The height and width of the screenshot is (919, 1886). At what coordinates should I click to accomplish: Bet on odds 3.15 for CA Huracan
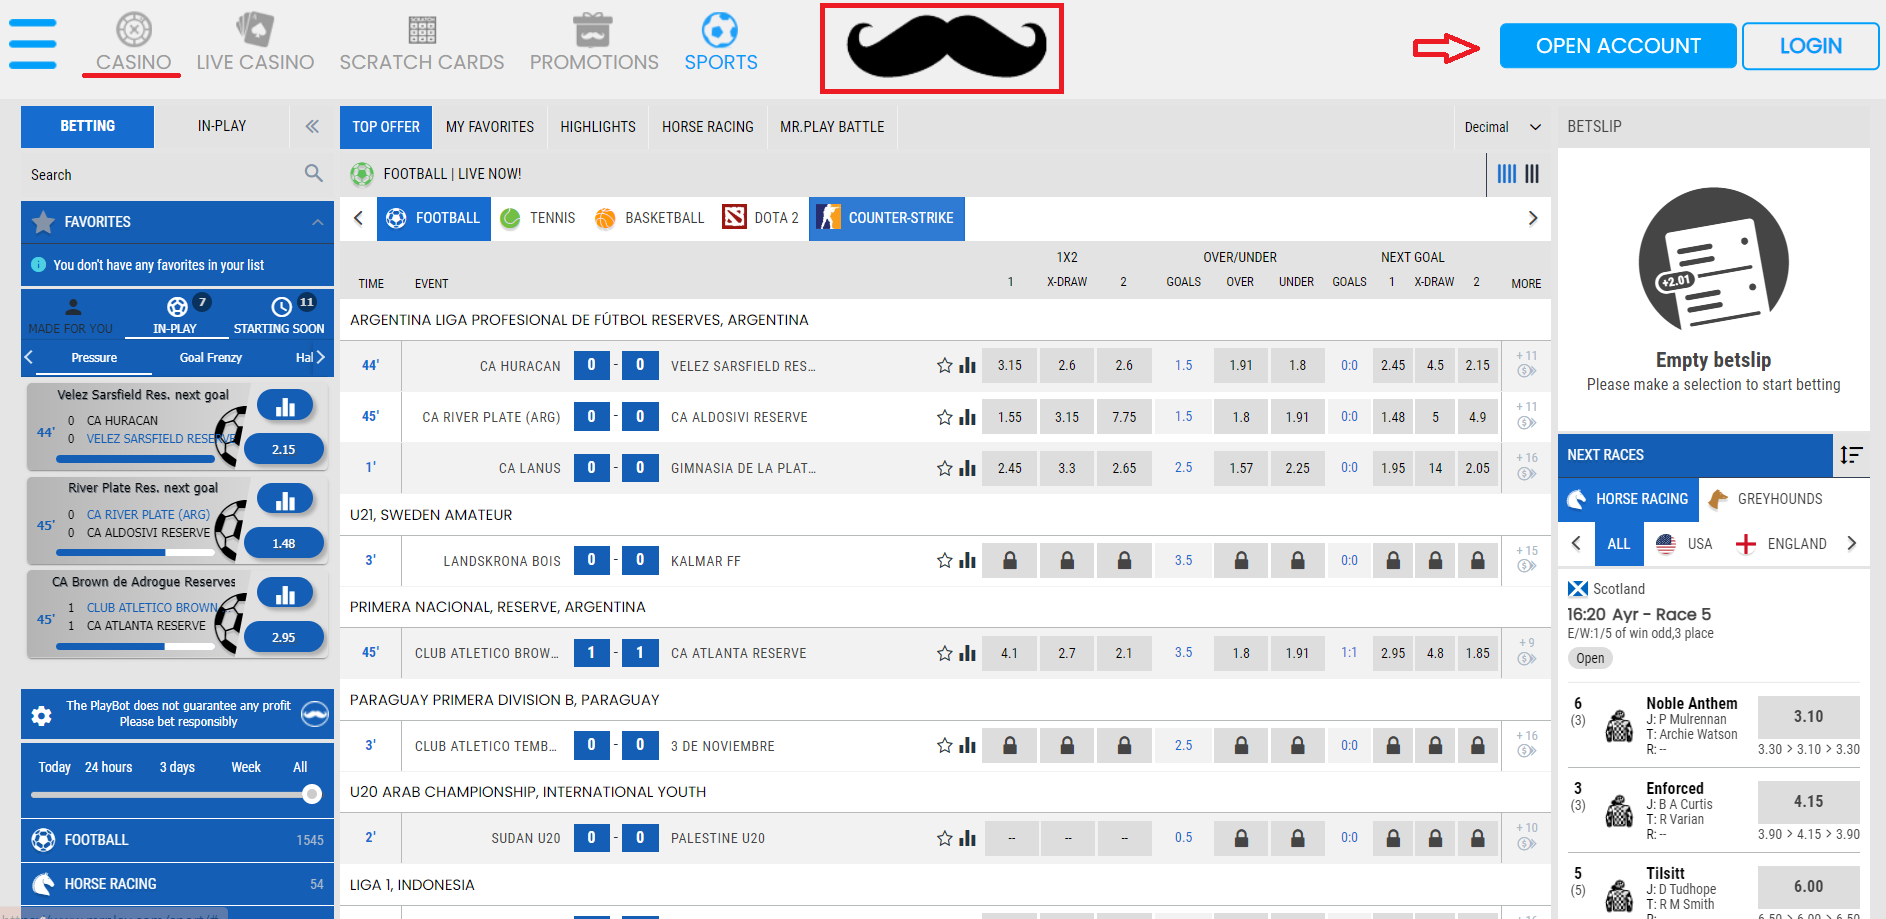(1010, 365)
